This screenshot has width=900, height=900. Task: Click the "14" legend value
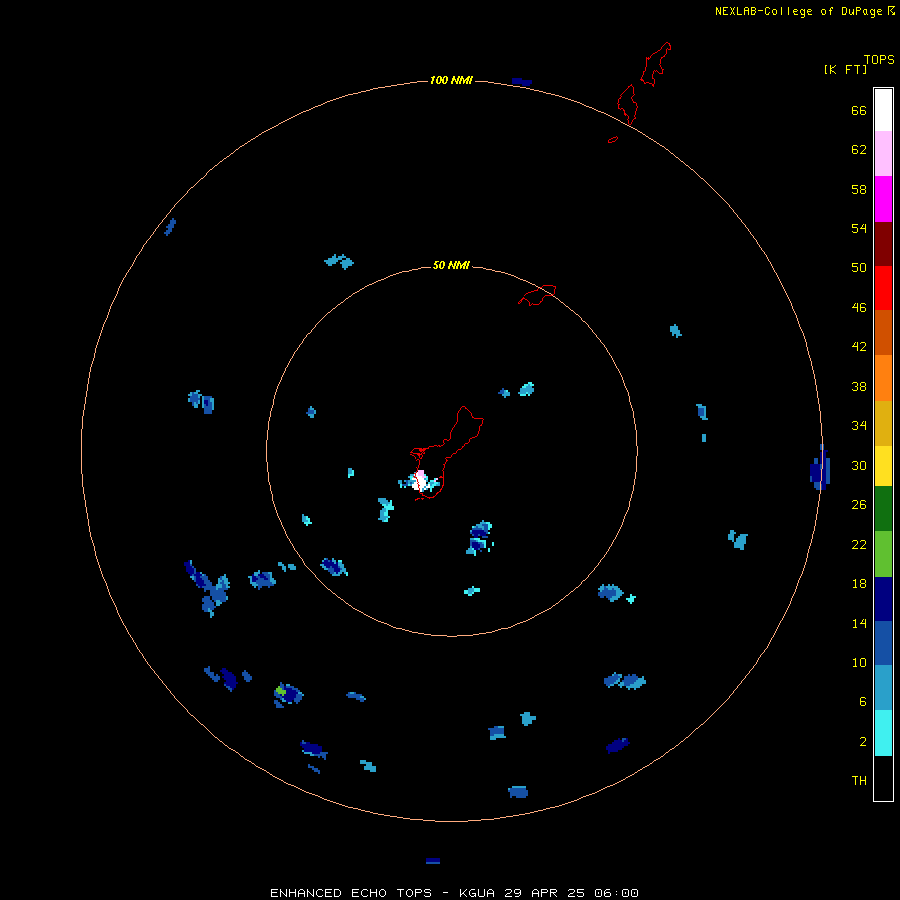[x=859, y=623]
